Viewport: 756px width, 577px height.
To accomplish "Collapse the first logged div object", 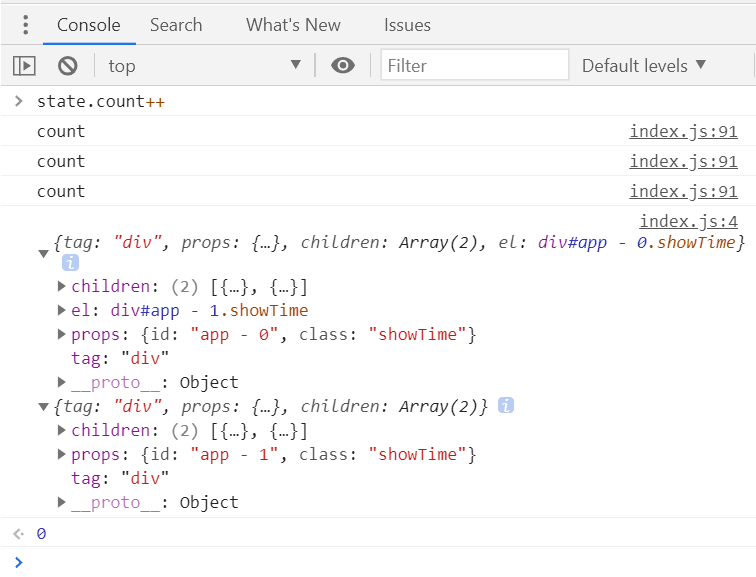I will pyautogui.click(x=43, y=254).
